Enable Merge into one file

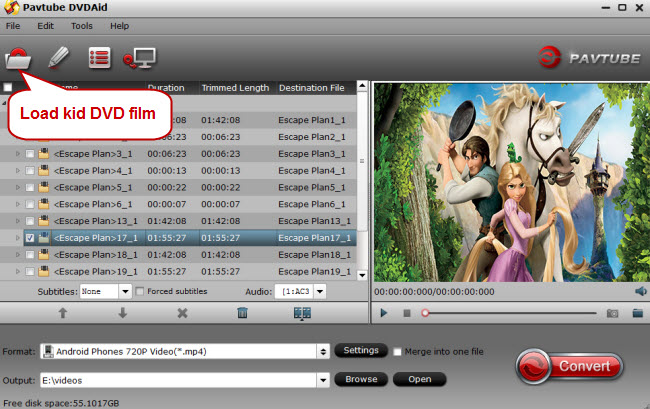(397, 352)
